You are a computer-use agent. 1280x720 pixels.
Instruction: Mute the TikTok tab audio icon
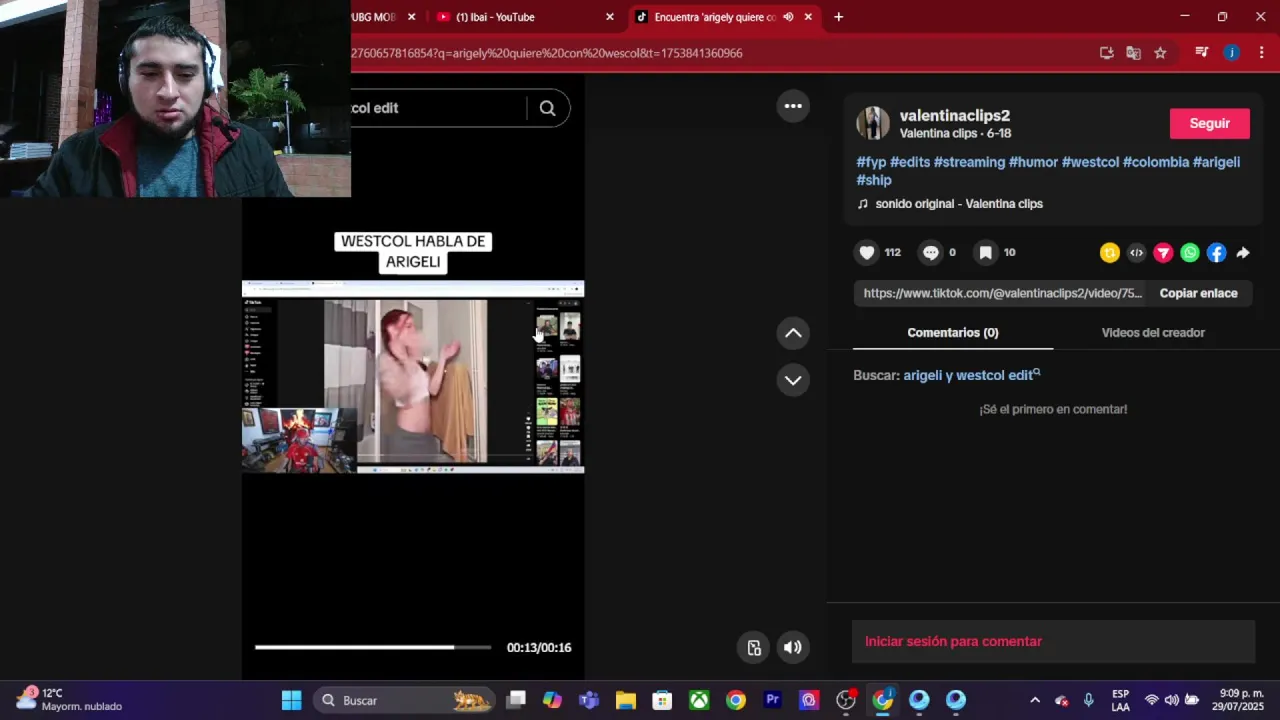pyautogui.click(x=788, y=17)
